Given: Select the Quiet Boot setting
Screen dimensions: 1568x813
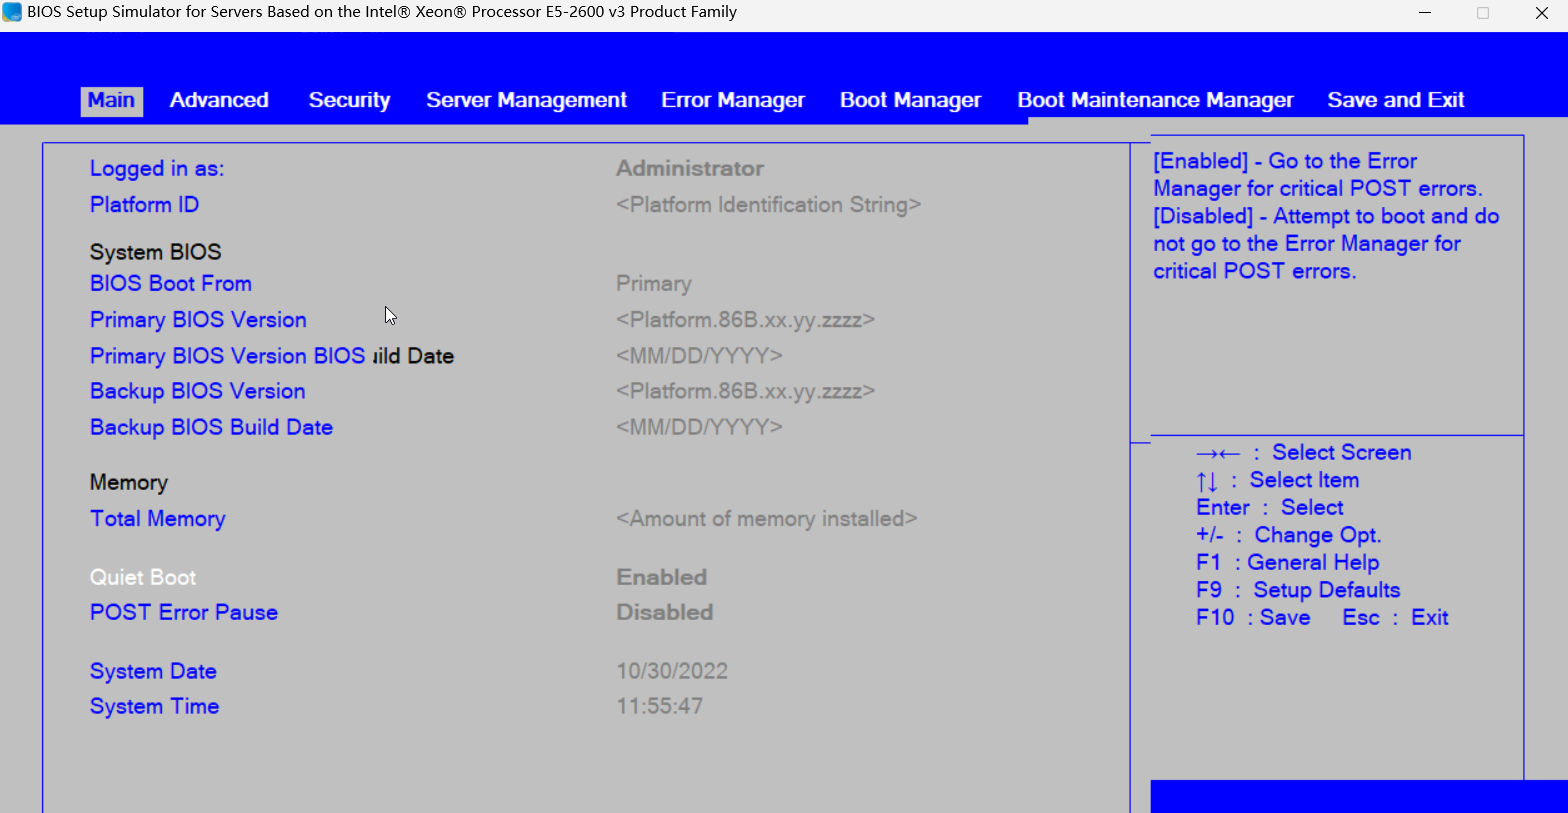Looking at the screenshot, I should (x=143, y=577).
